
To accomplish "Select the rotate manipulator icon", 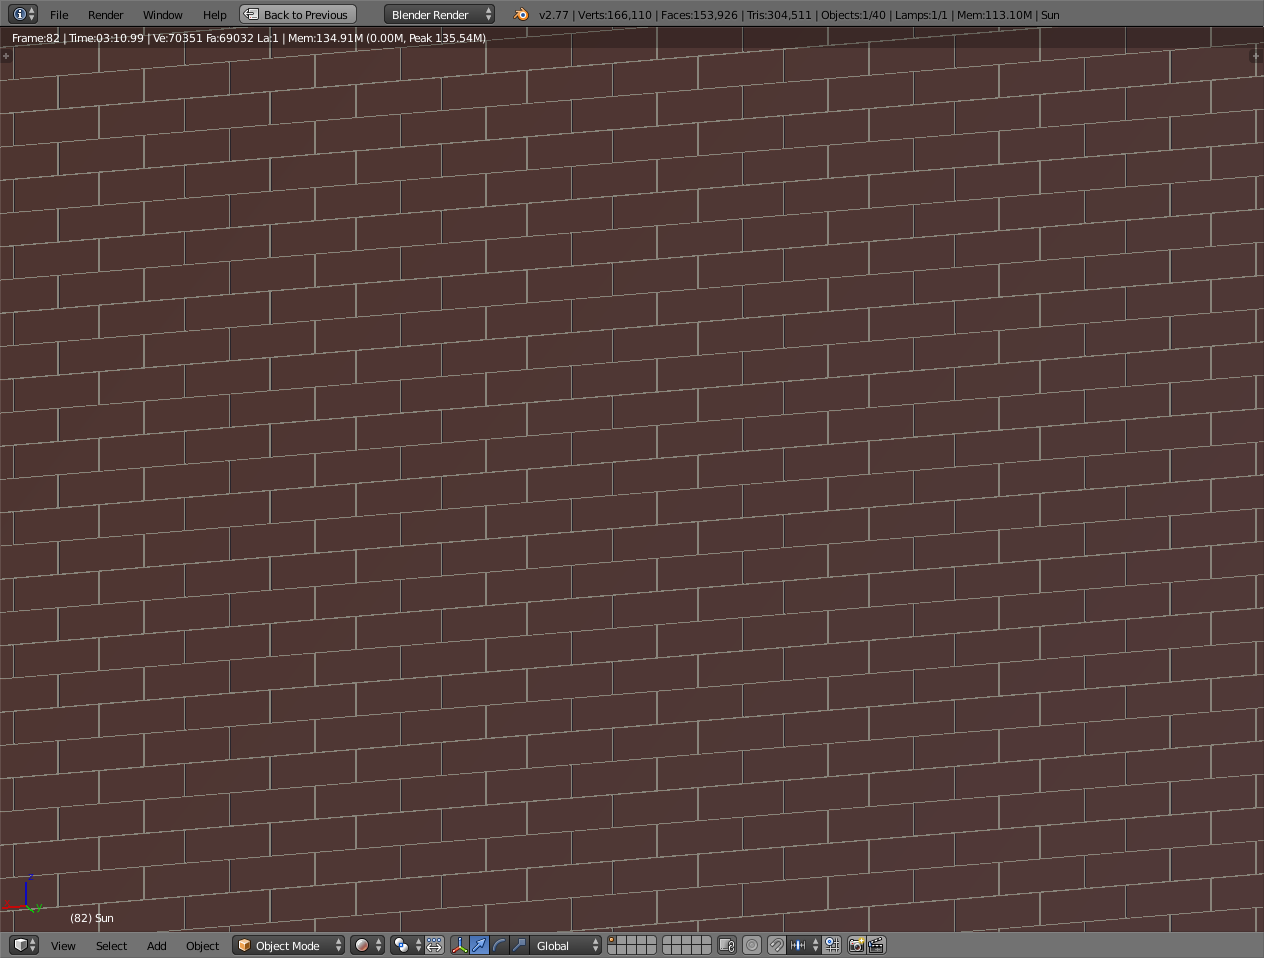I will (x=499, y=945).
